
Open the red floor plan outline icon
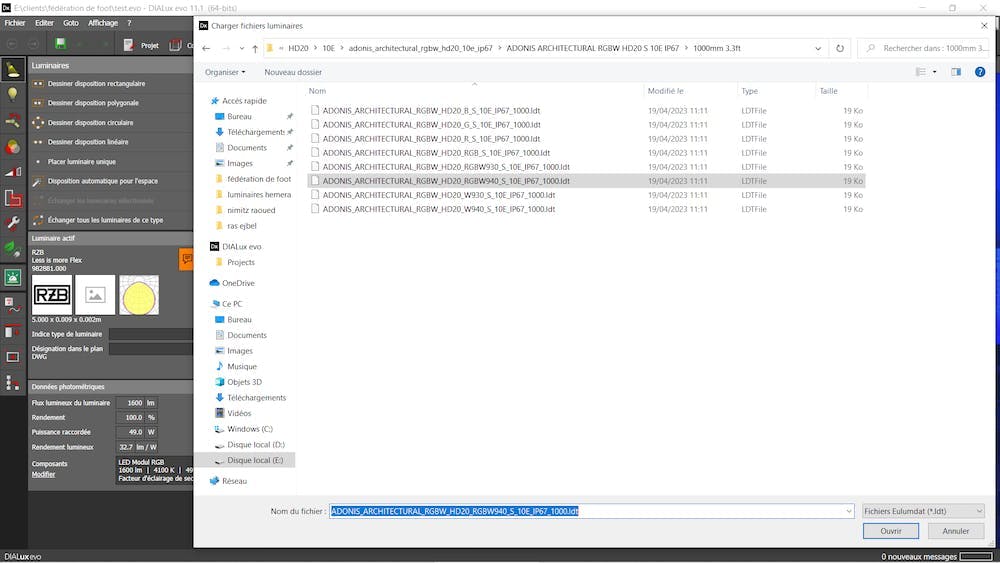click(13, 198)
